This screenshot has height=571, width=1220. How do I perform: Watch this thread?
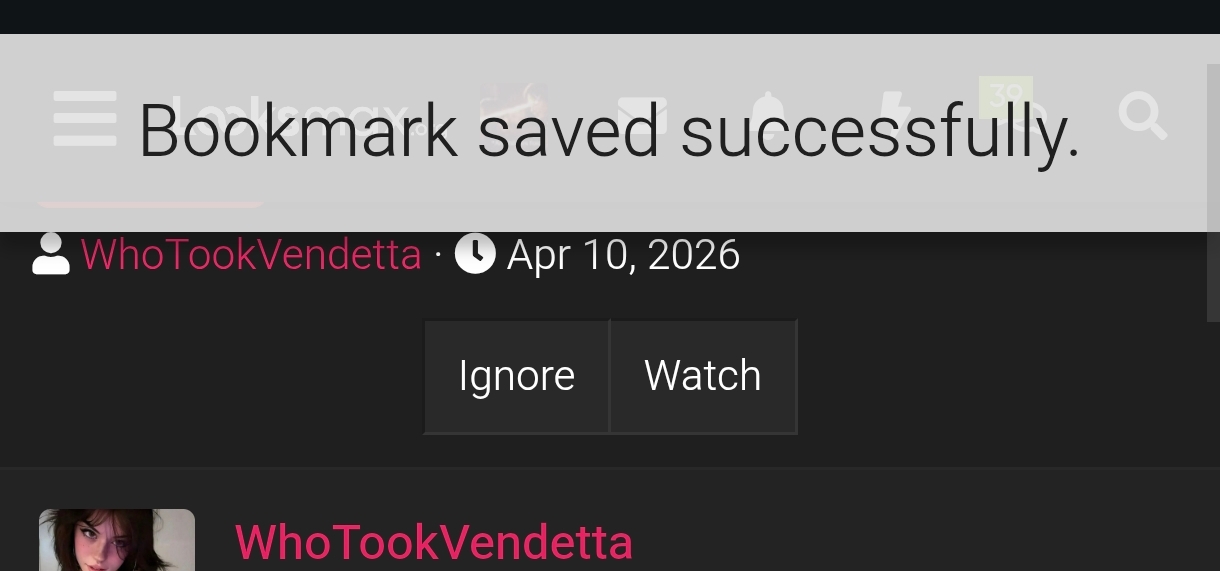tap(703, 376)
